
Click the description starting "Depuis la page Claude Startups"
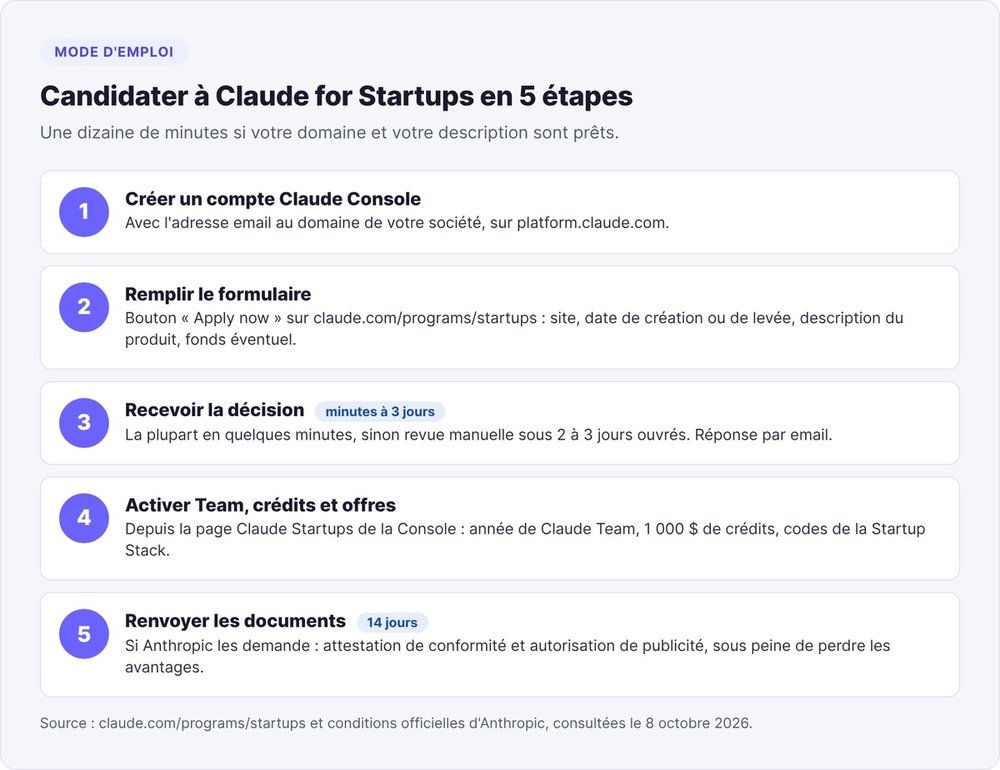[x=524, y=540]
